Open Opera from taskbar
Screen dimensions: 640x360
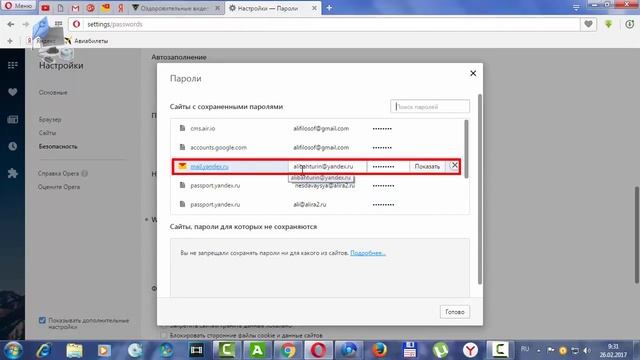point(318,350)
